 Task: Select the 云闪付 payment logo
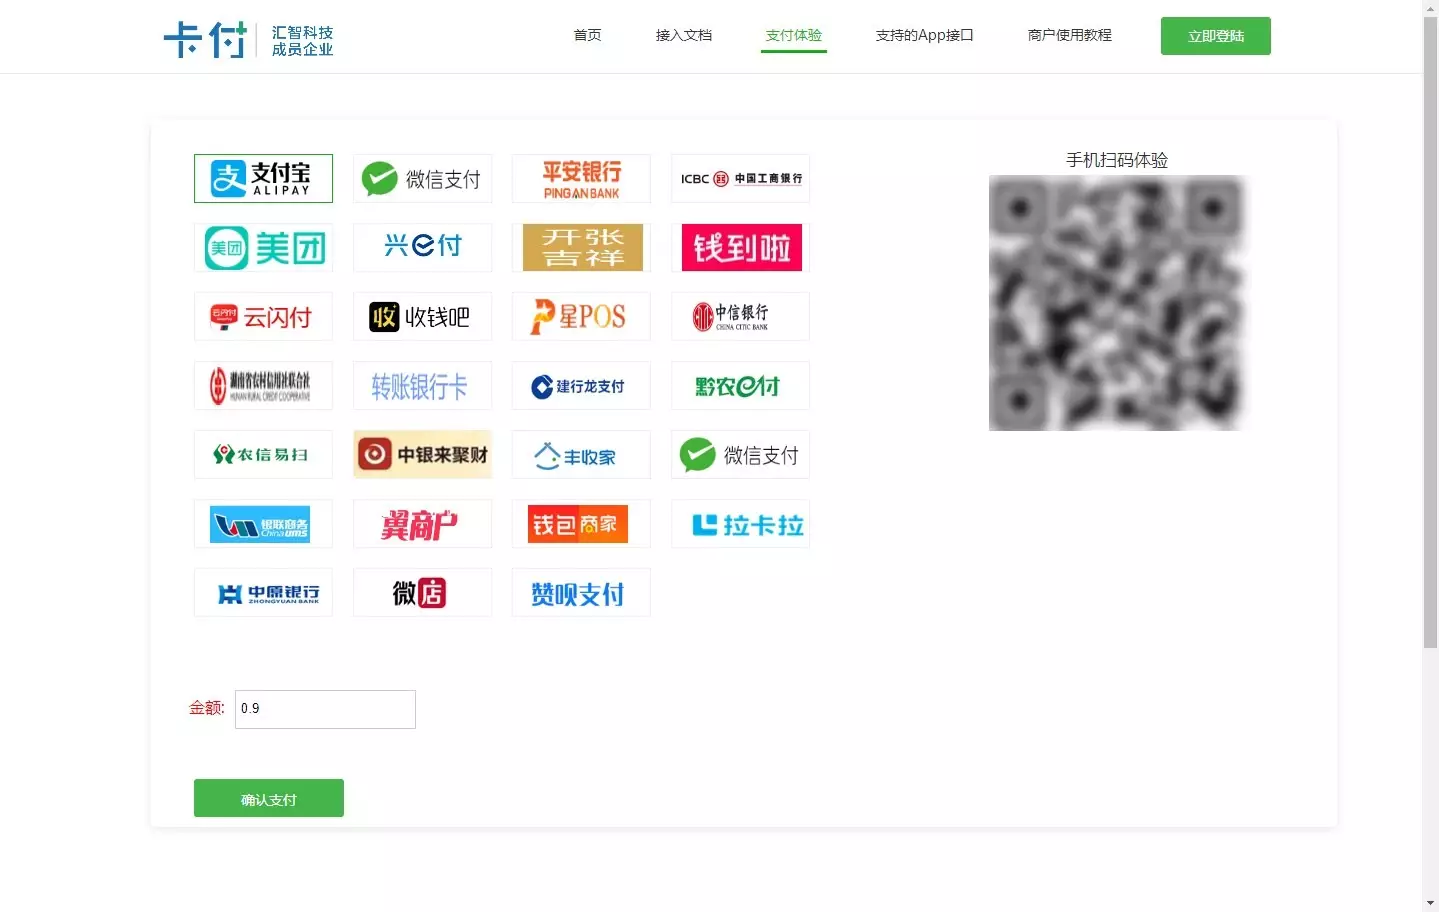(x=263, y=316)
